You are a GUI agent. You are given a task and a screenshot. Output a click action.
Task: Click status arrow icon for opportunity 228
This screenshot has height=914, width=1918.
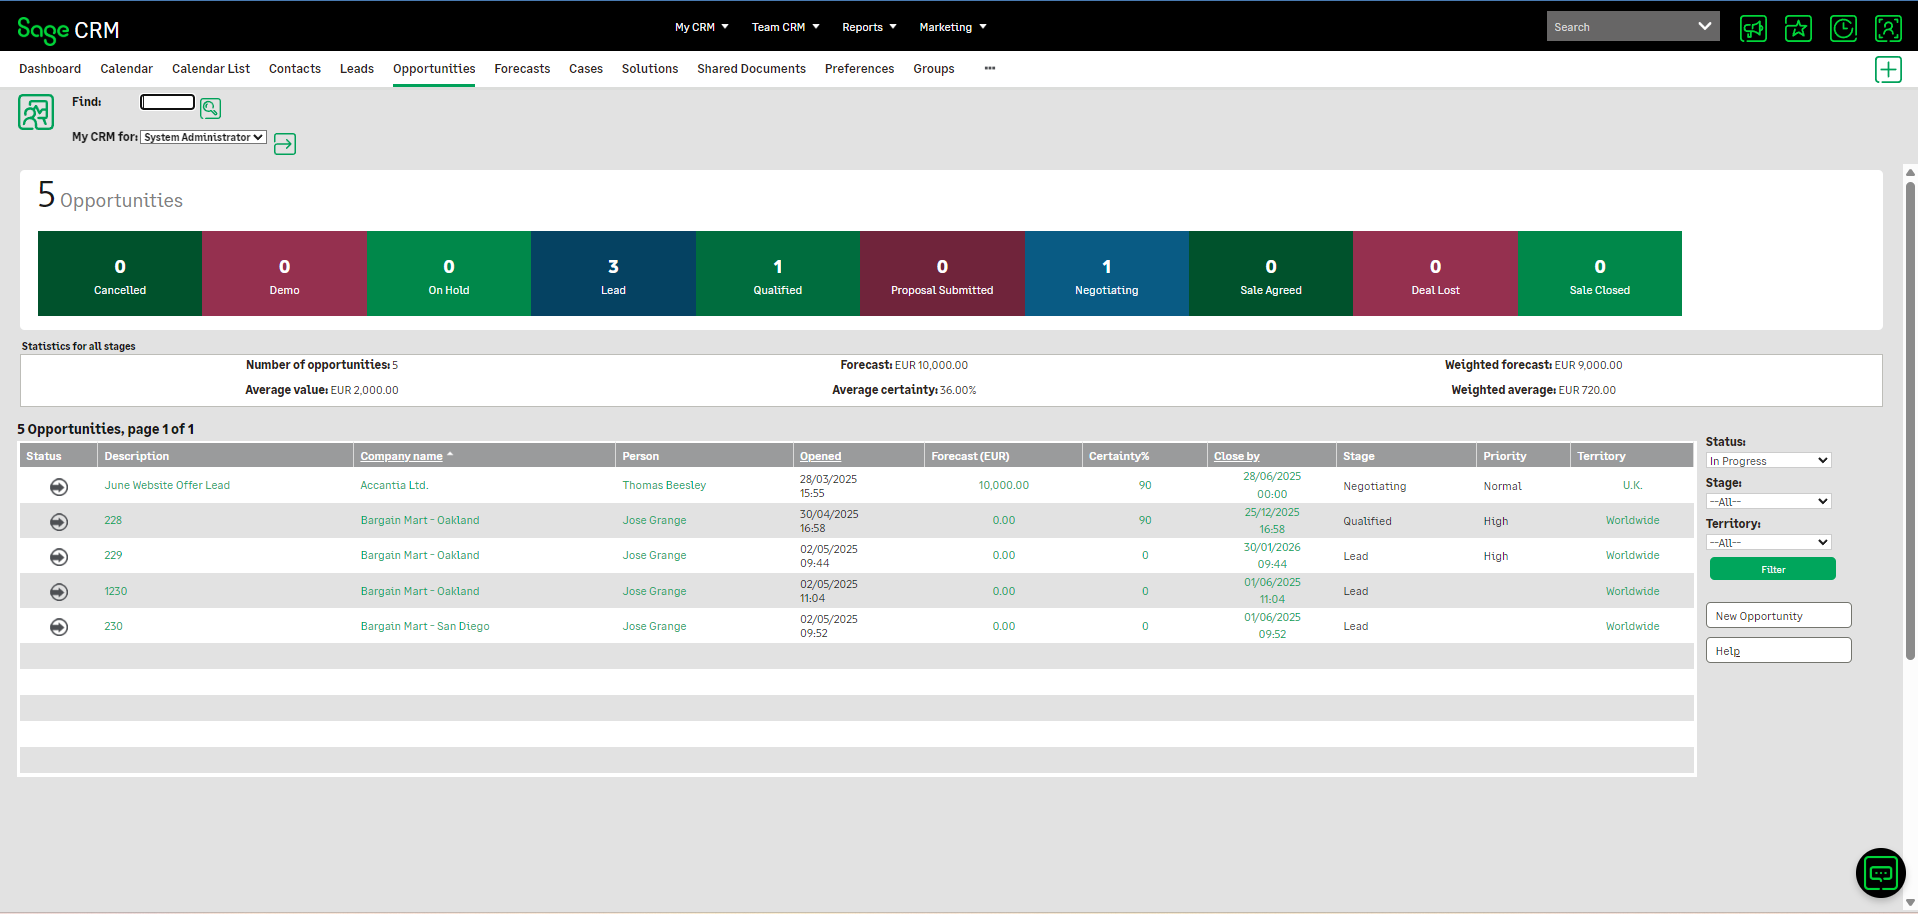pos(59,521)
